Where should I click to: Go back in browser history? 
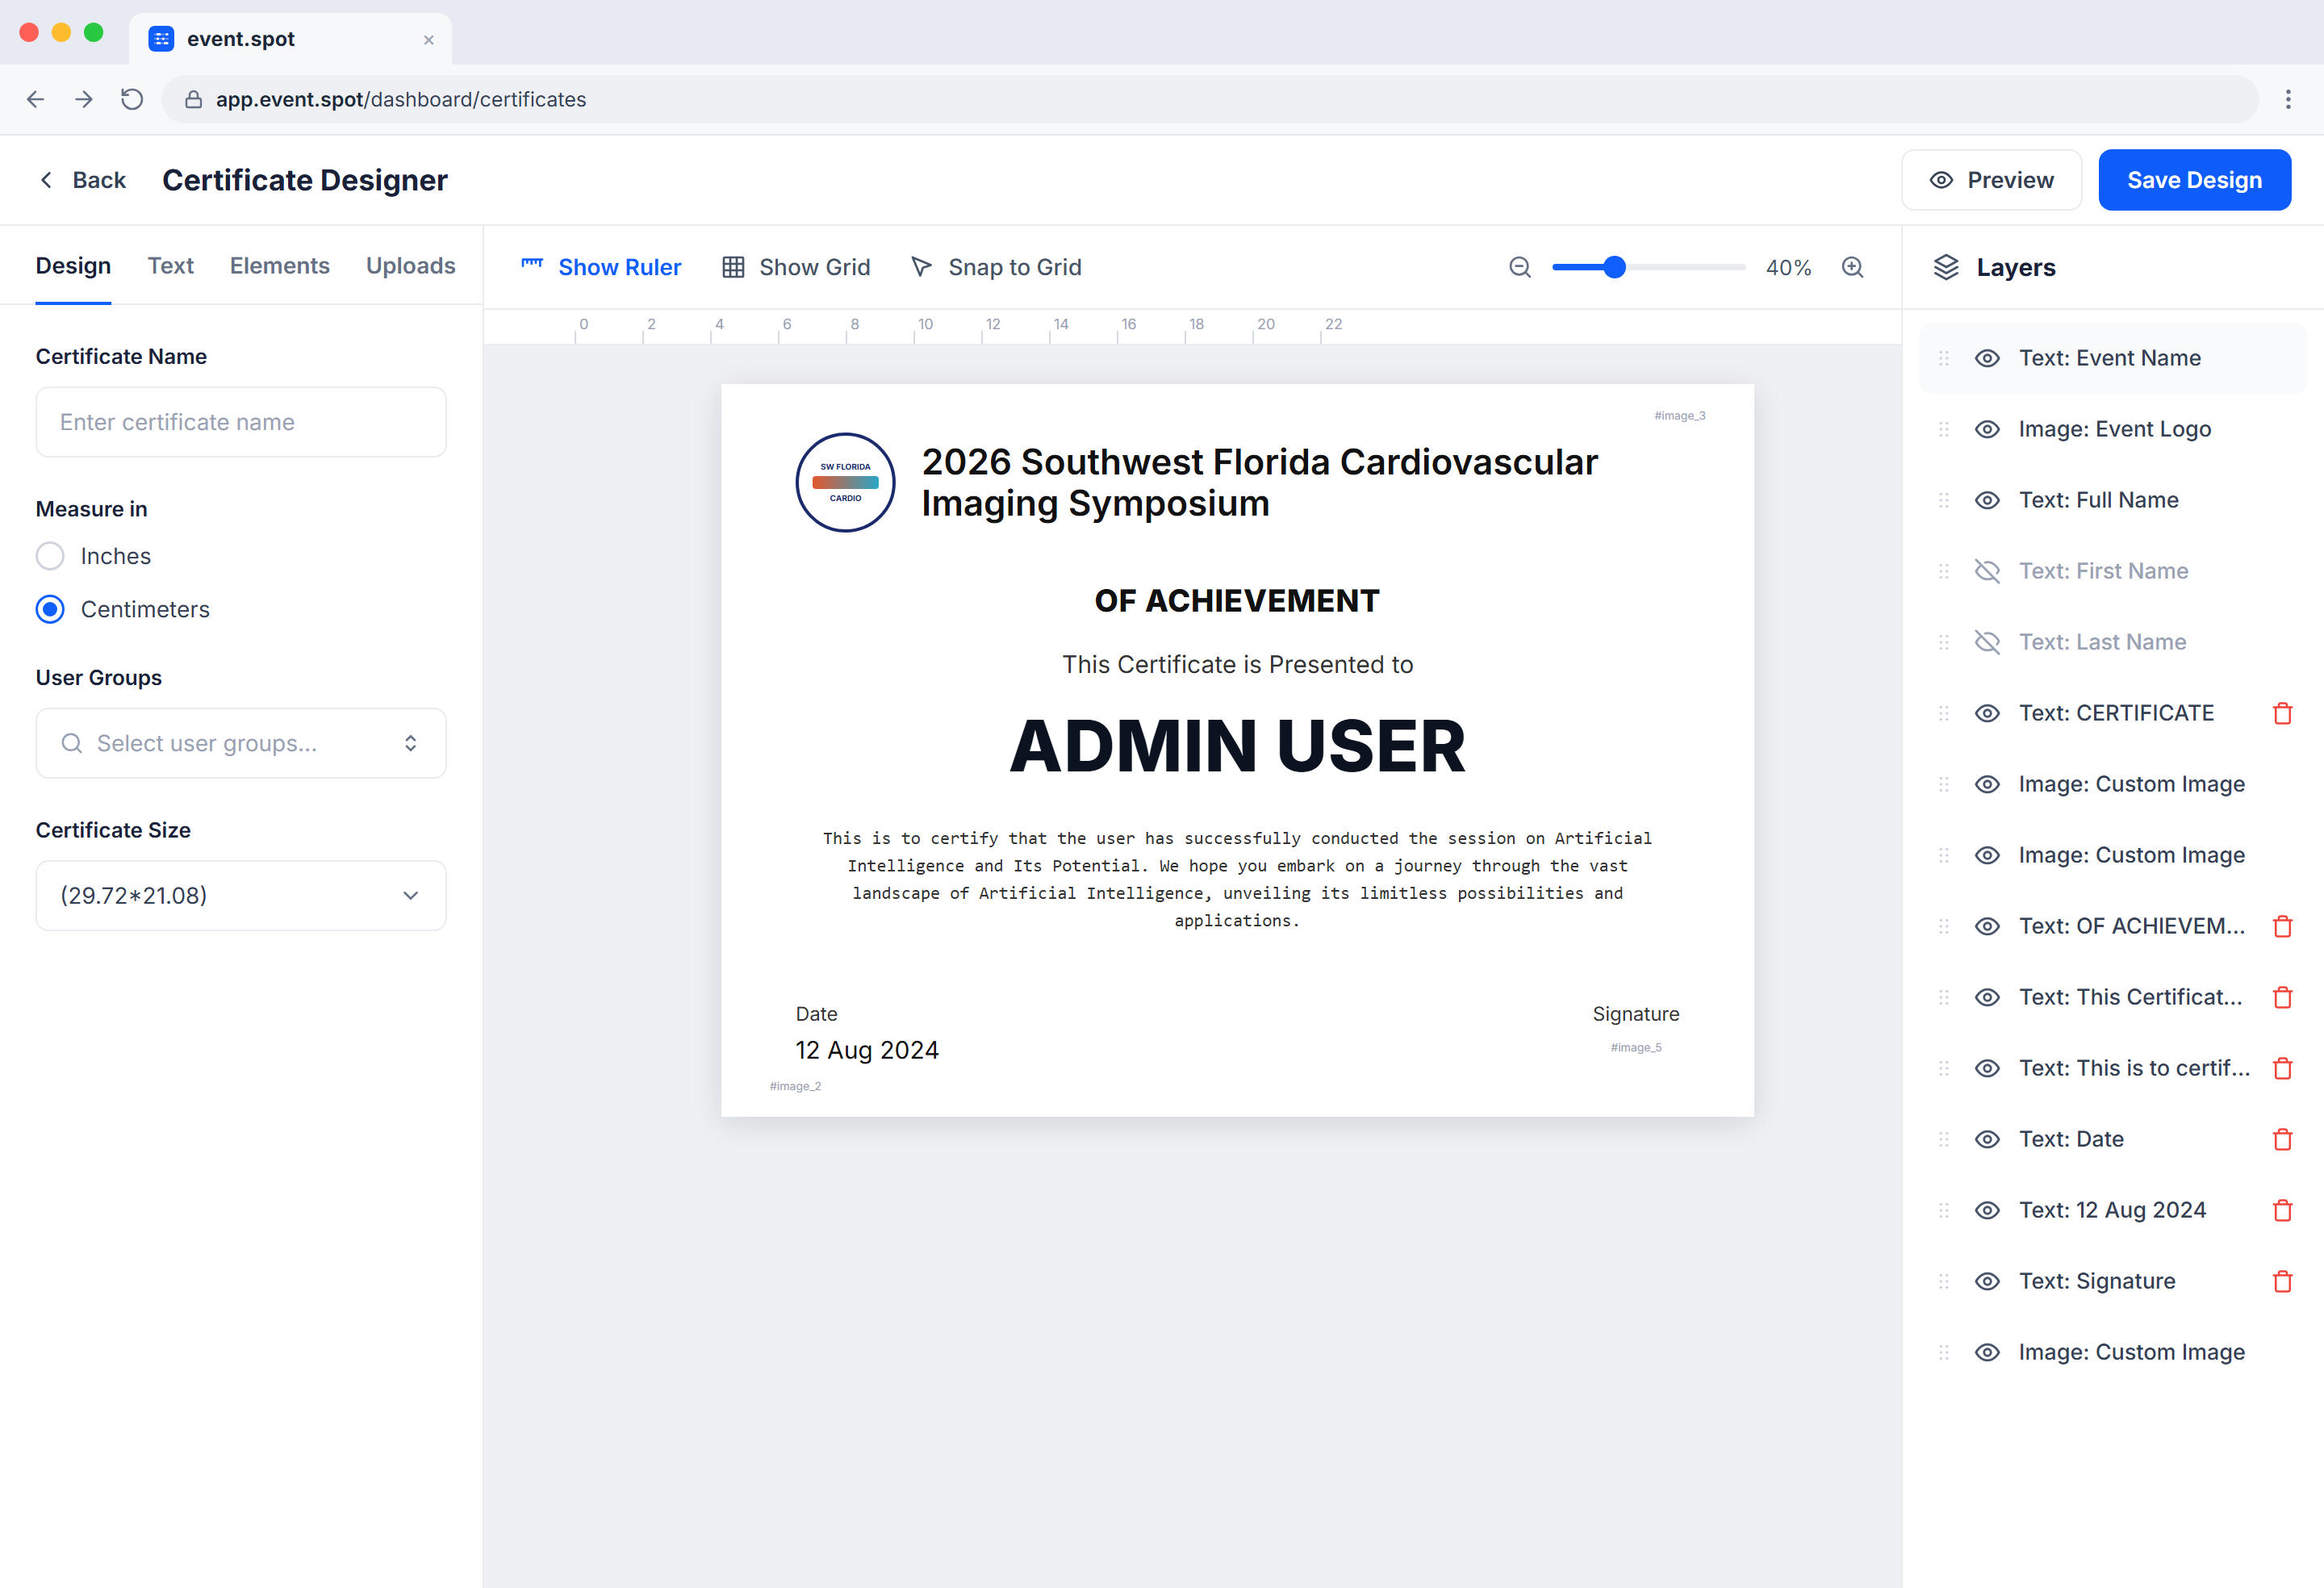[36, 99]
